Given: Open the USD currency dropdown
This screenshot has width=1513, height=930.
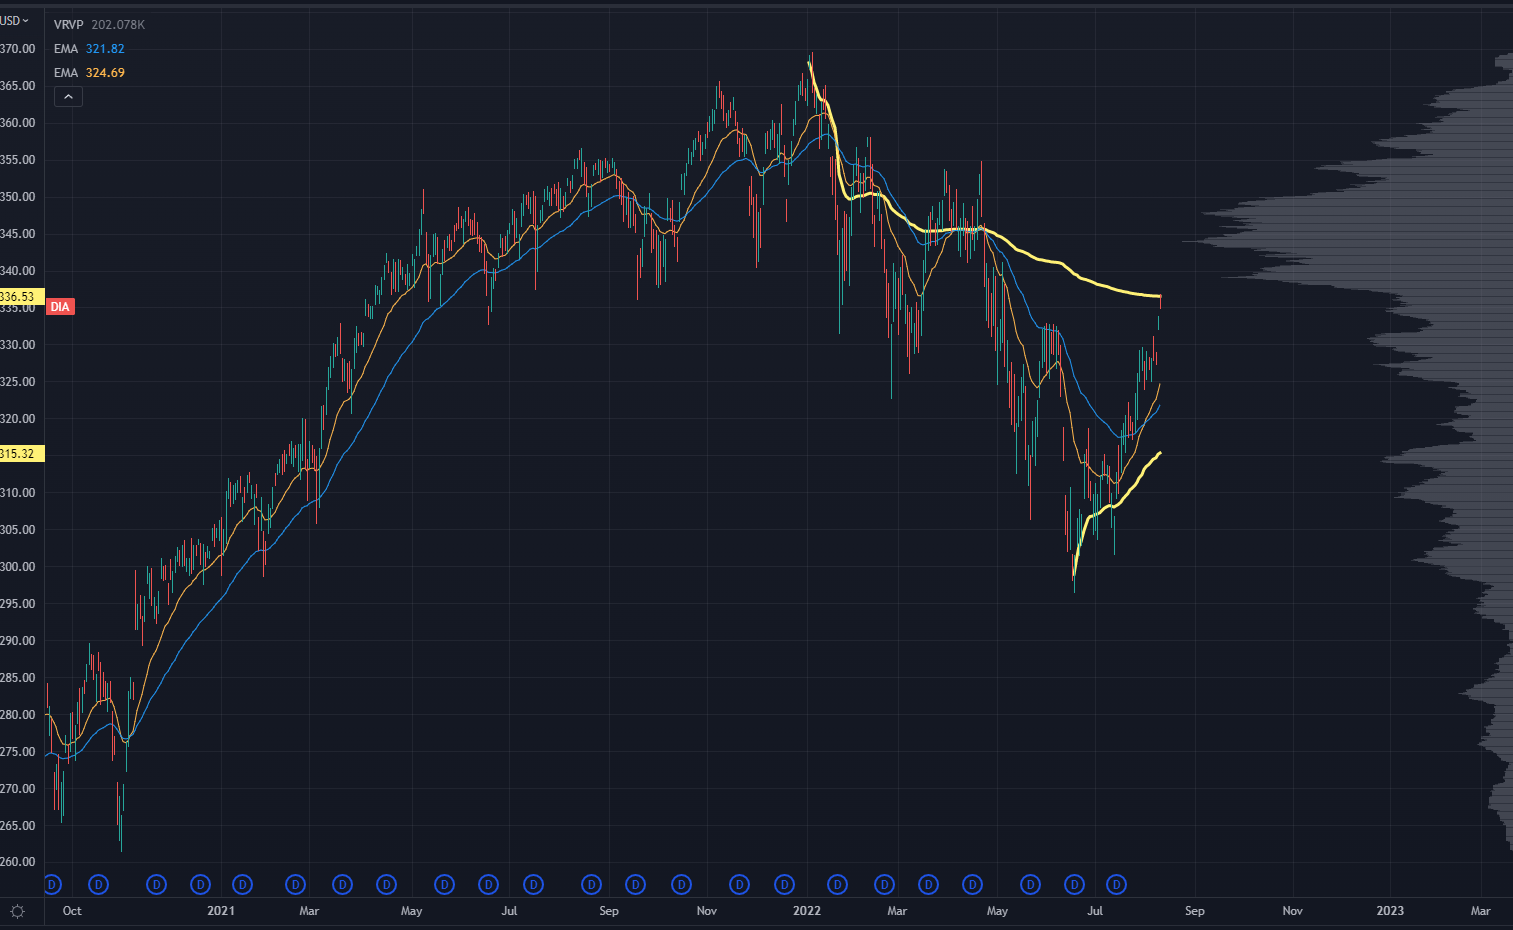Looking at the screenshot, I should click(x=14, y=20).
